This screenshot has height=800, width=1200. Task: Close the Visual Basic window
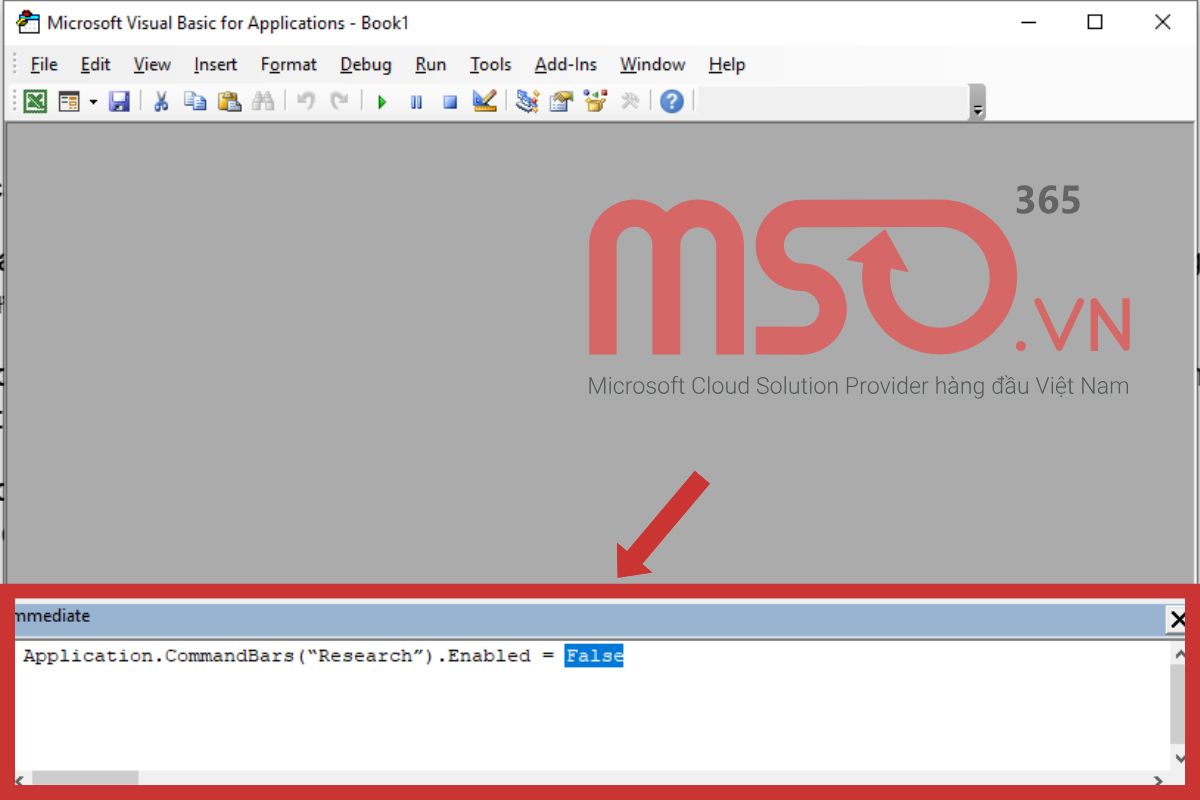[1162, 22]
